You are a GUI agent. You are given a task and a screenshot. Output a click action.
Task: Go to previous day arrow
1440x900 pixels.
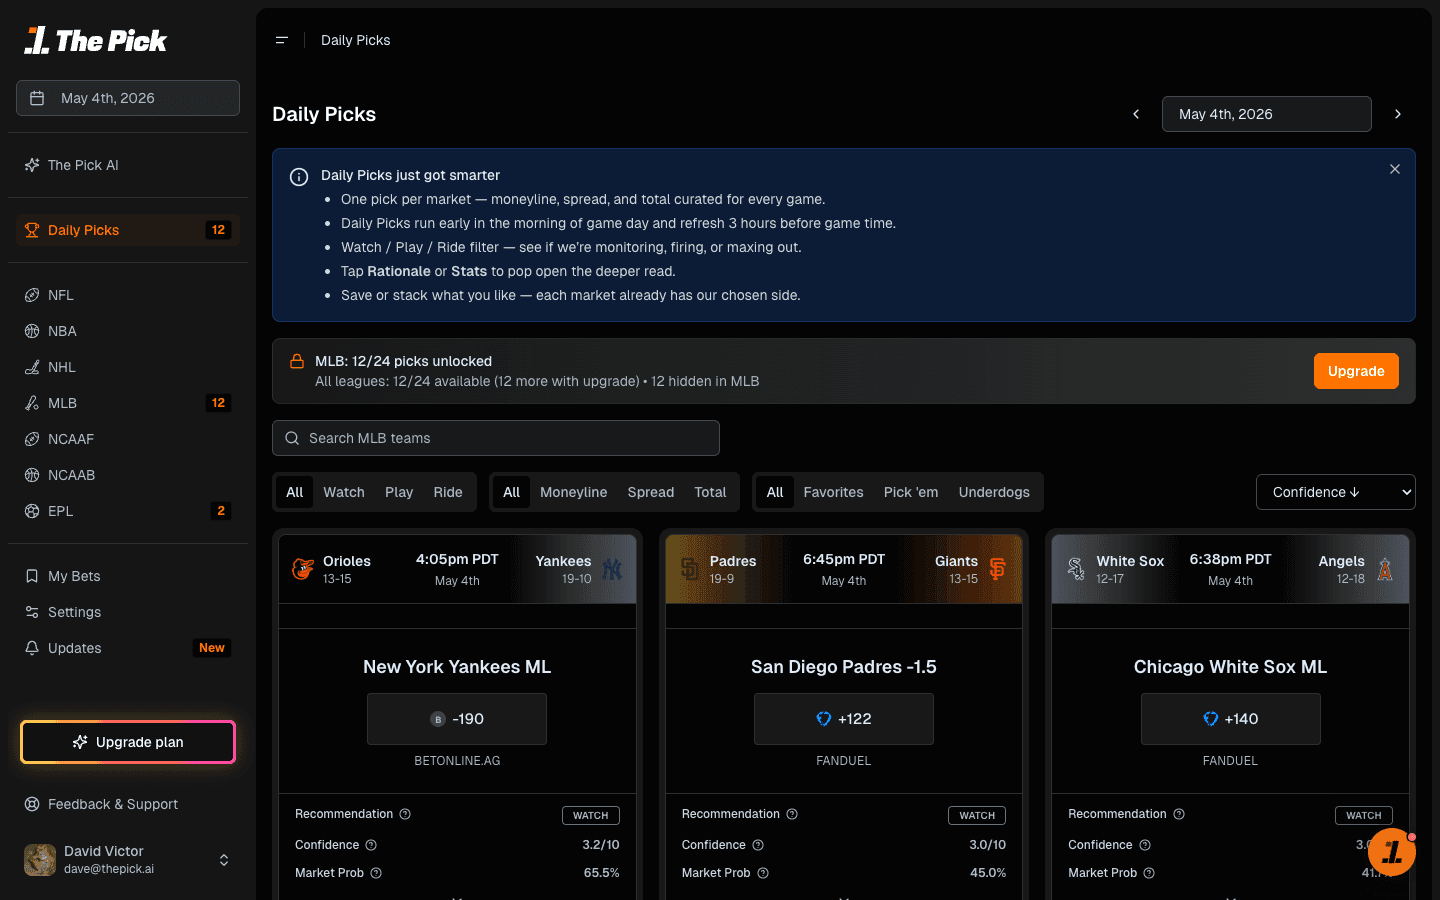click(x=1136, y=114)
